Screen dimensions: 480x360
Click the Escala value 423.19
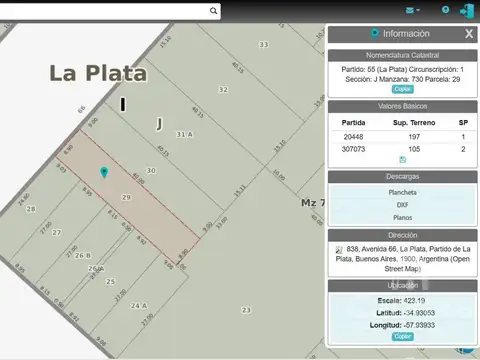(x=414, y=301)
